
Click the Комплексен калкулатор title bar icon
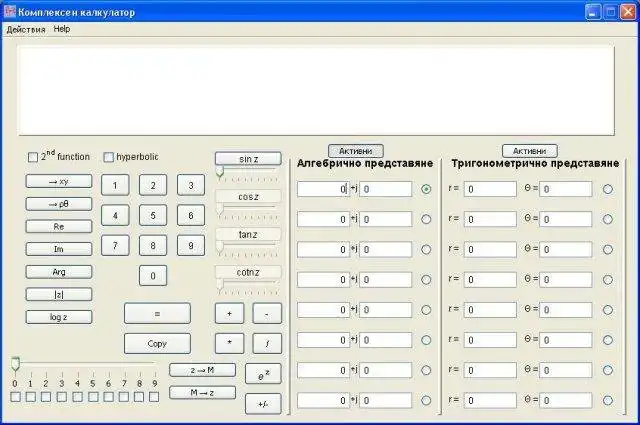10,11
